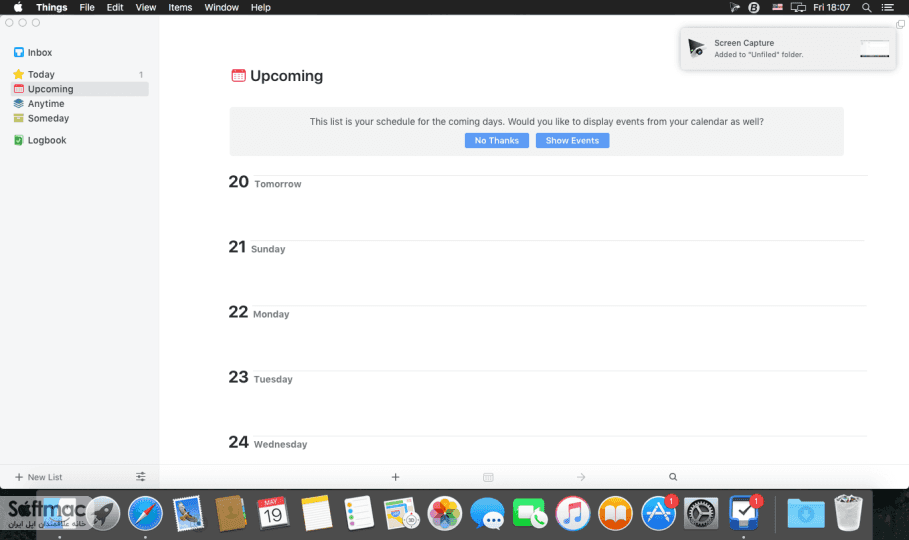Image resolution: width=909 pixels, height=540 pixels.
Task: Open Mail app in the Dock
Action: point(188,514)
